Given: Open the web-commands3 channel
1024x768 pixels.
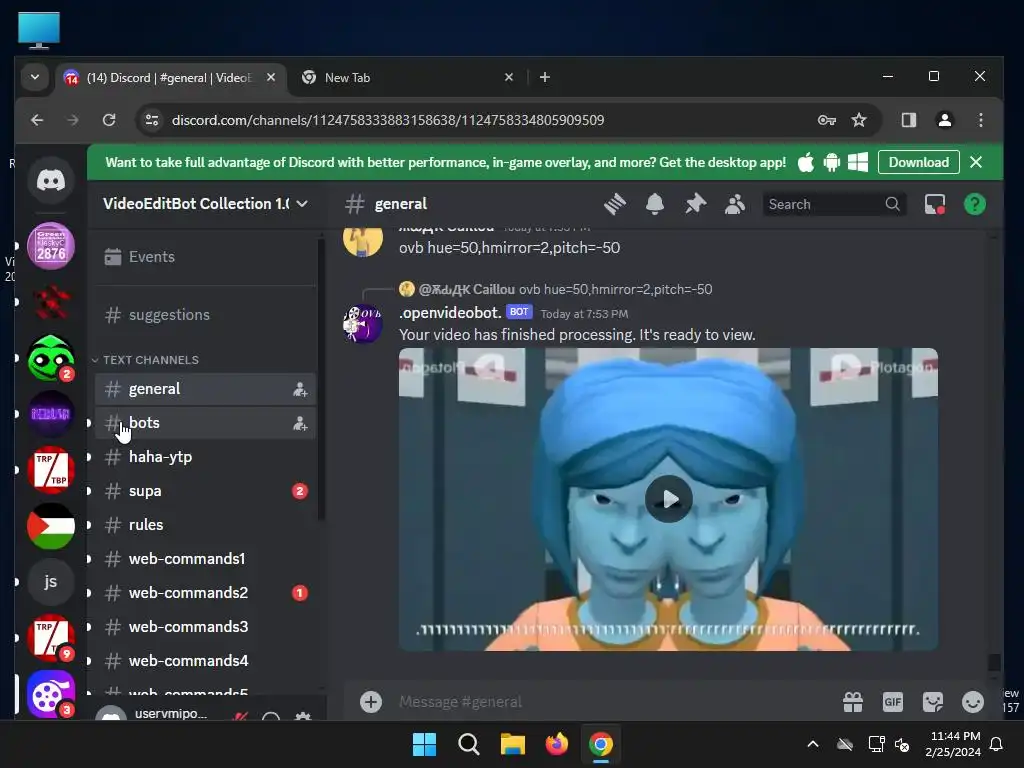Looking at the screenshot, I should tap(205, 627).
